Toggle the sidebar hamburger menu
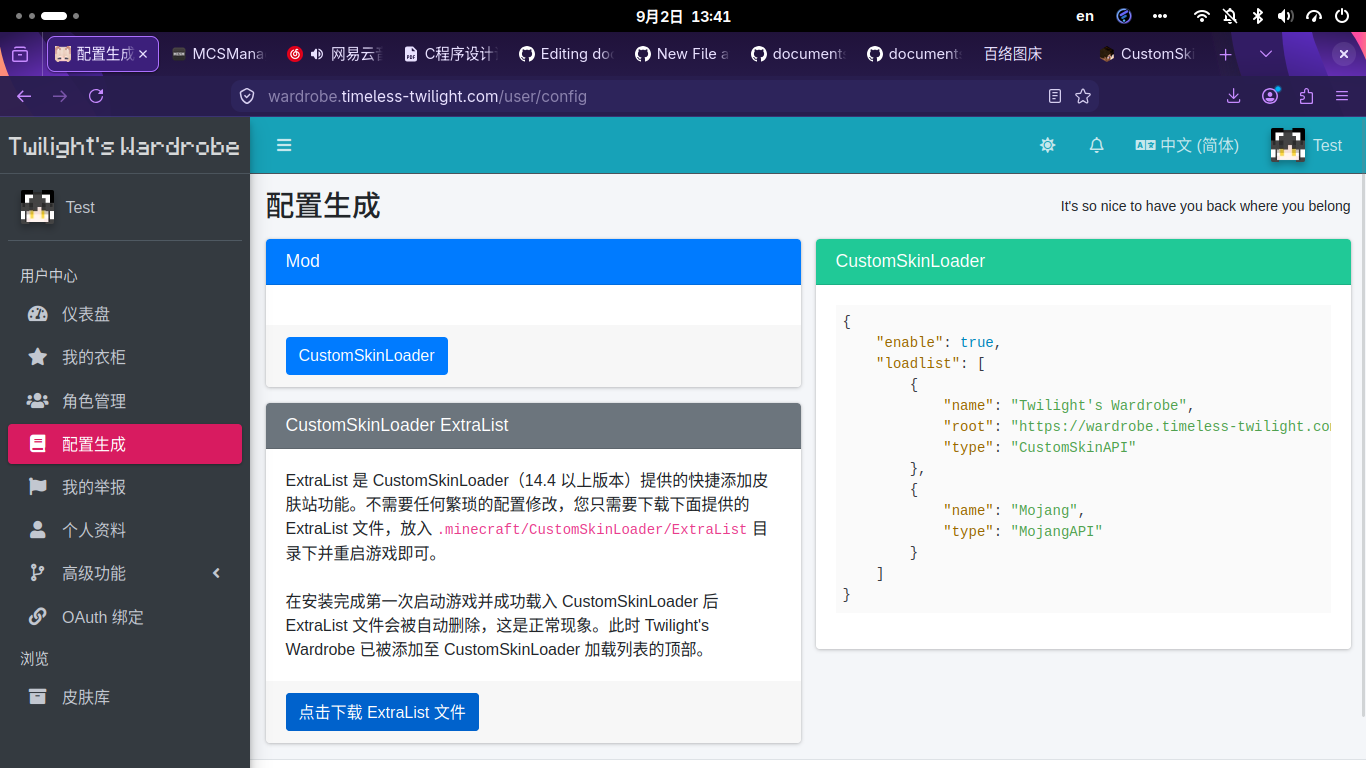 tap(284, 145)
